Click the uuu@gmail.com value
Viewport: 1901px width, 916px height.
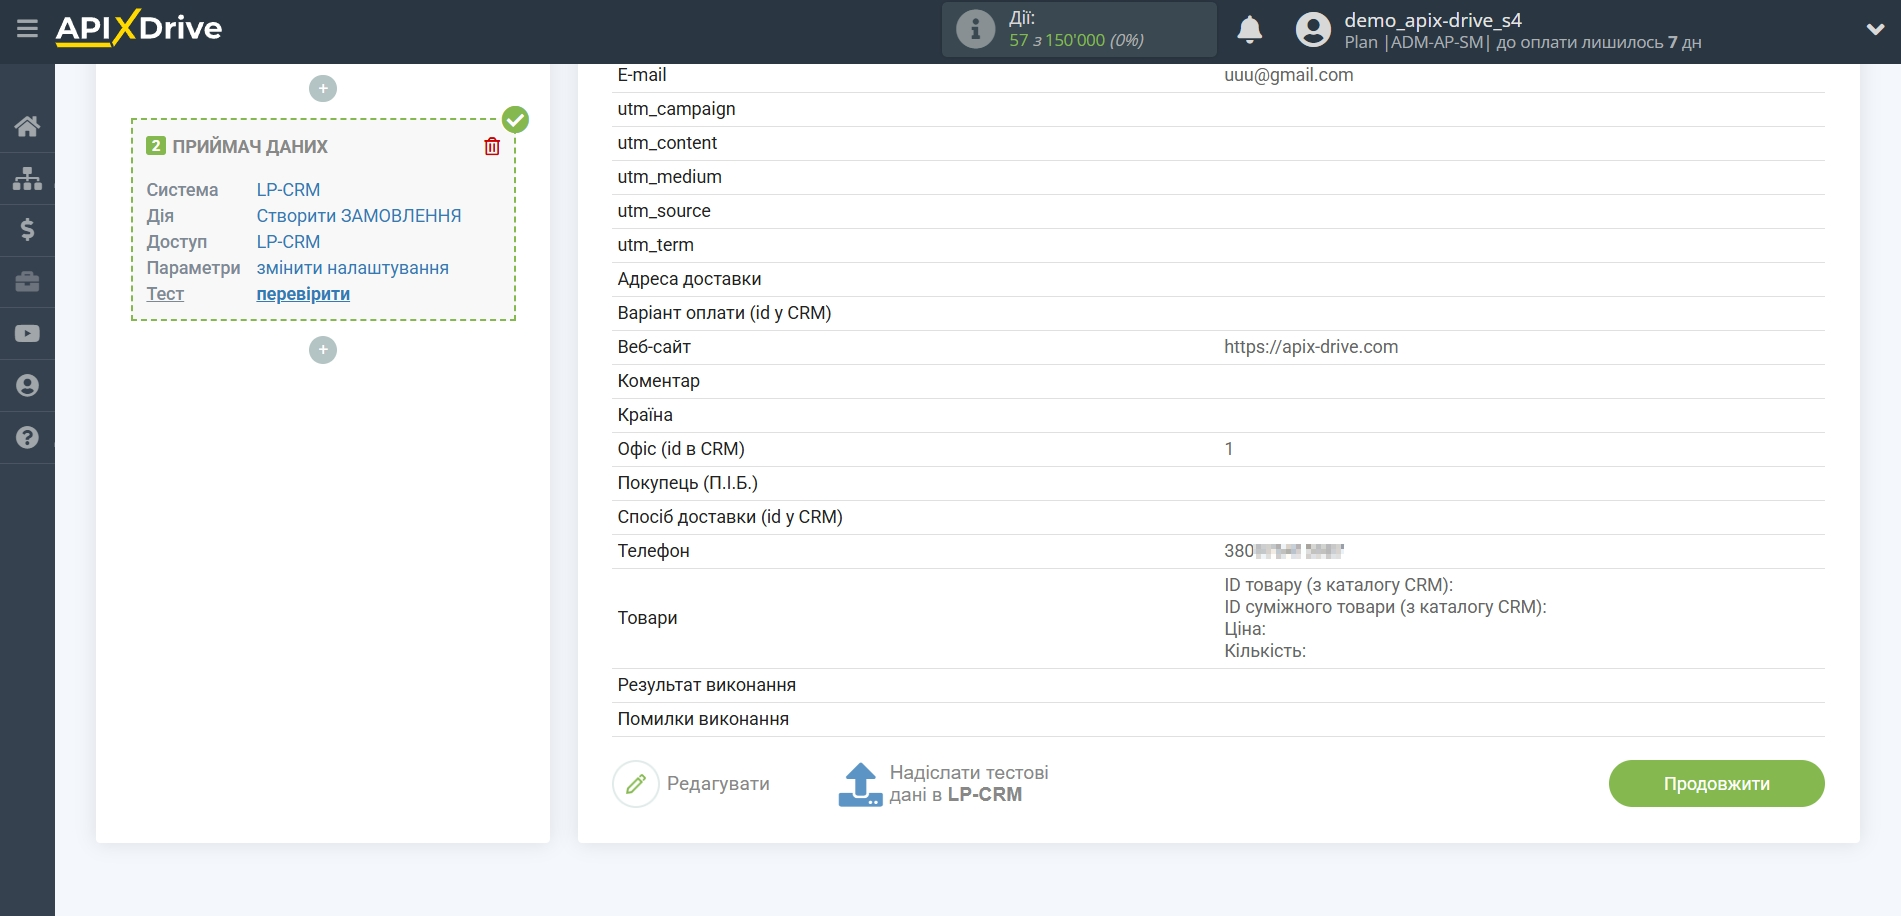(x=1288, y=75)
